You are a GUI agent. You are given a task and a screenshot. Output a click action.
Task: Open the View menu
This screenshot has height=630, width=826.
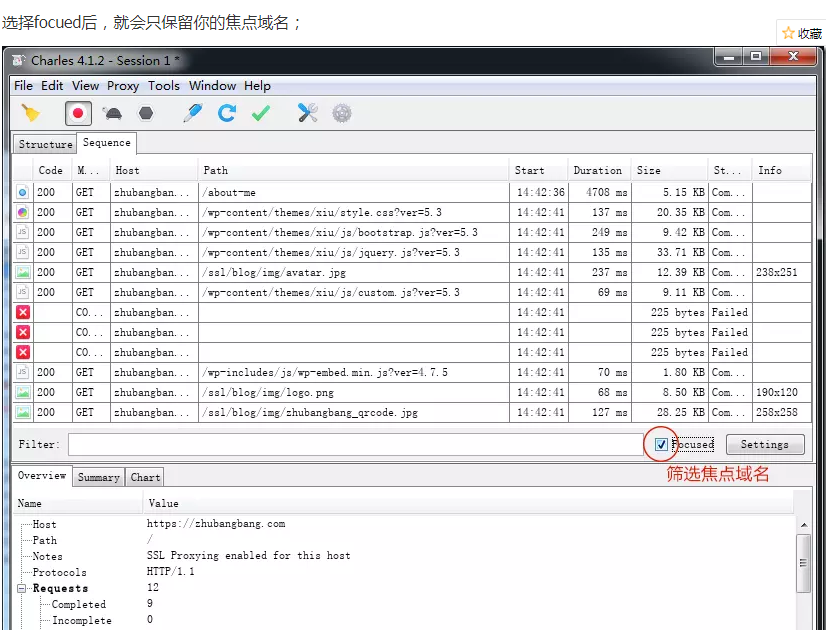click(85, 85)
